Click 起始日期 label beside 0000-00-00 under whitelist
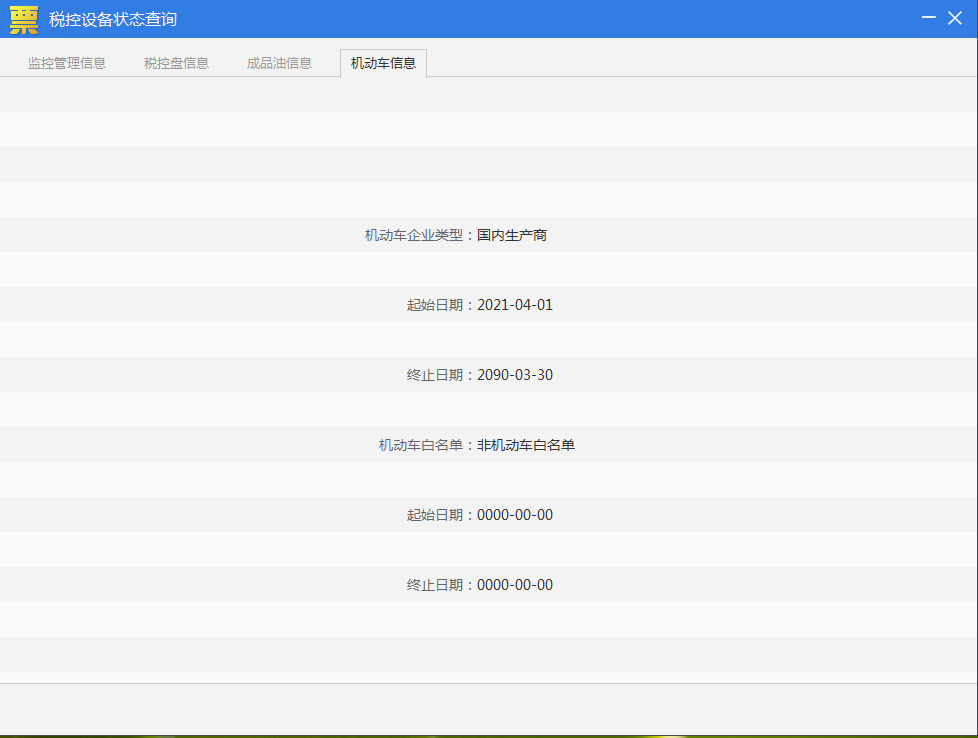Image resolution: width=978 pixels, height=738 pixels. coord(435,515)
